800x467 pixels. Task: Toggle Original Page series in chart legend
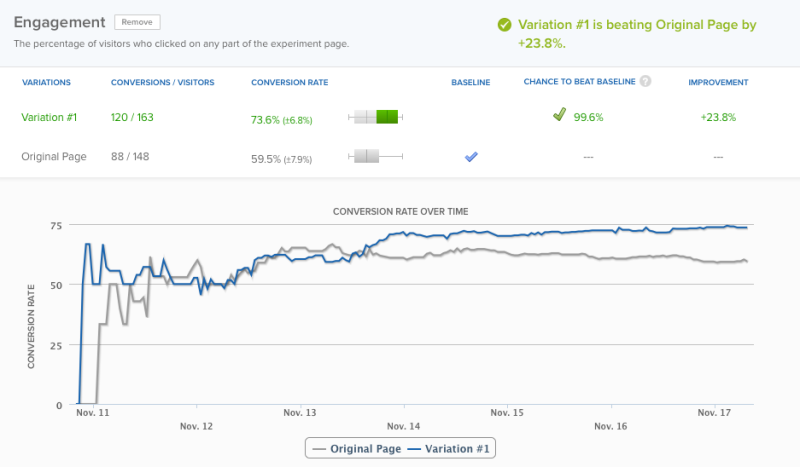click(x=357, y=449)
